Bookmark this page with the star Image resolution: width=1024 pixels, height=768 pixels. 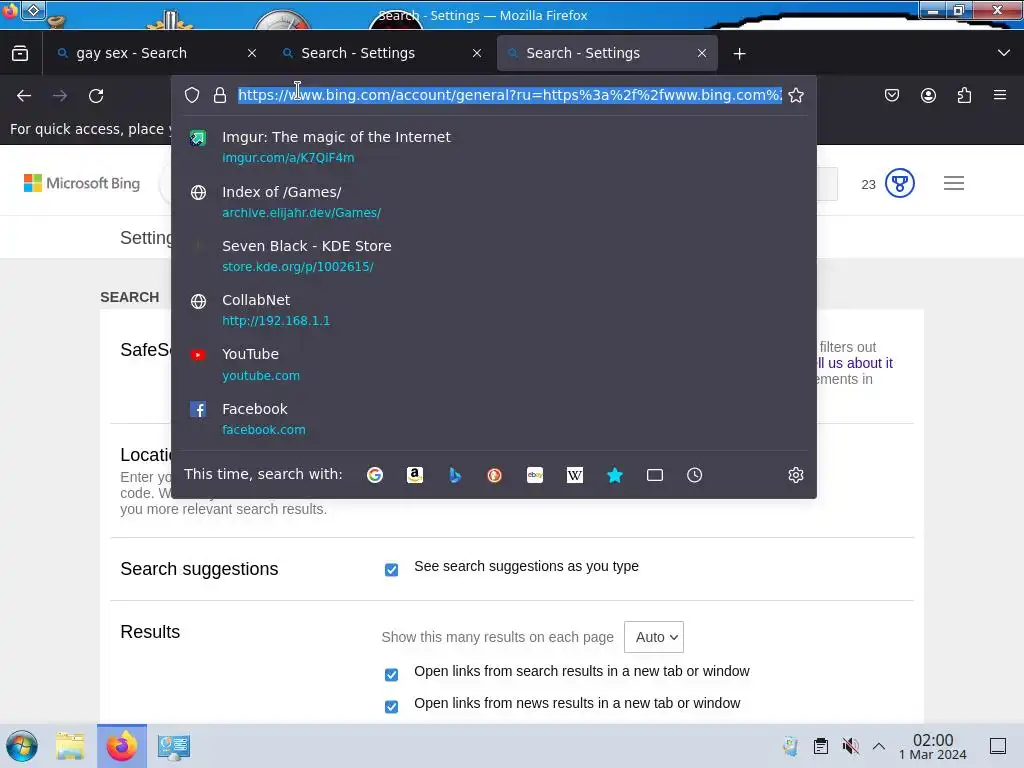click(795, 95)
